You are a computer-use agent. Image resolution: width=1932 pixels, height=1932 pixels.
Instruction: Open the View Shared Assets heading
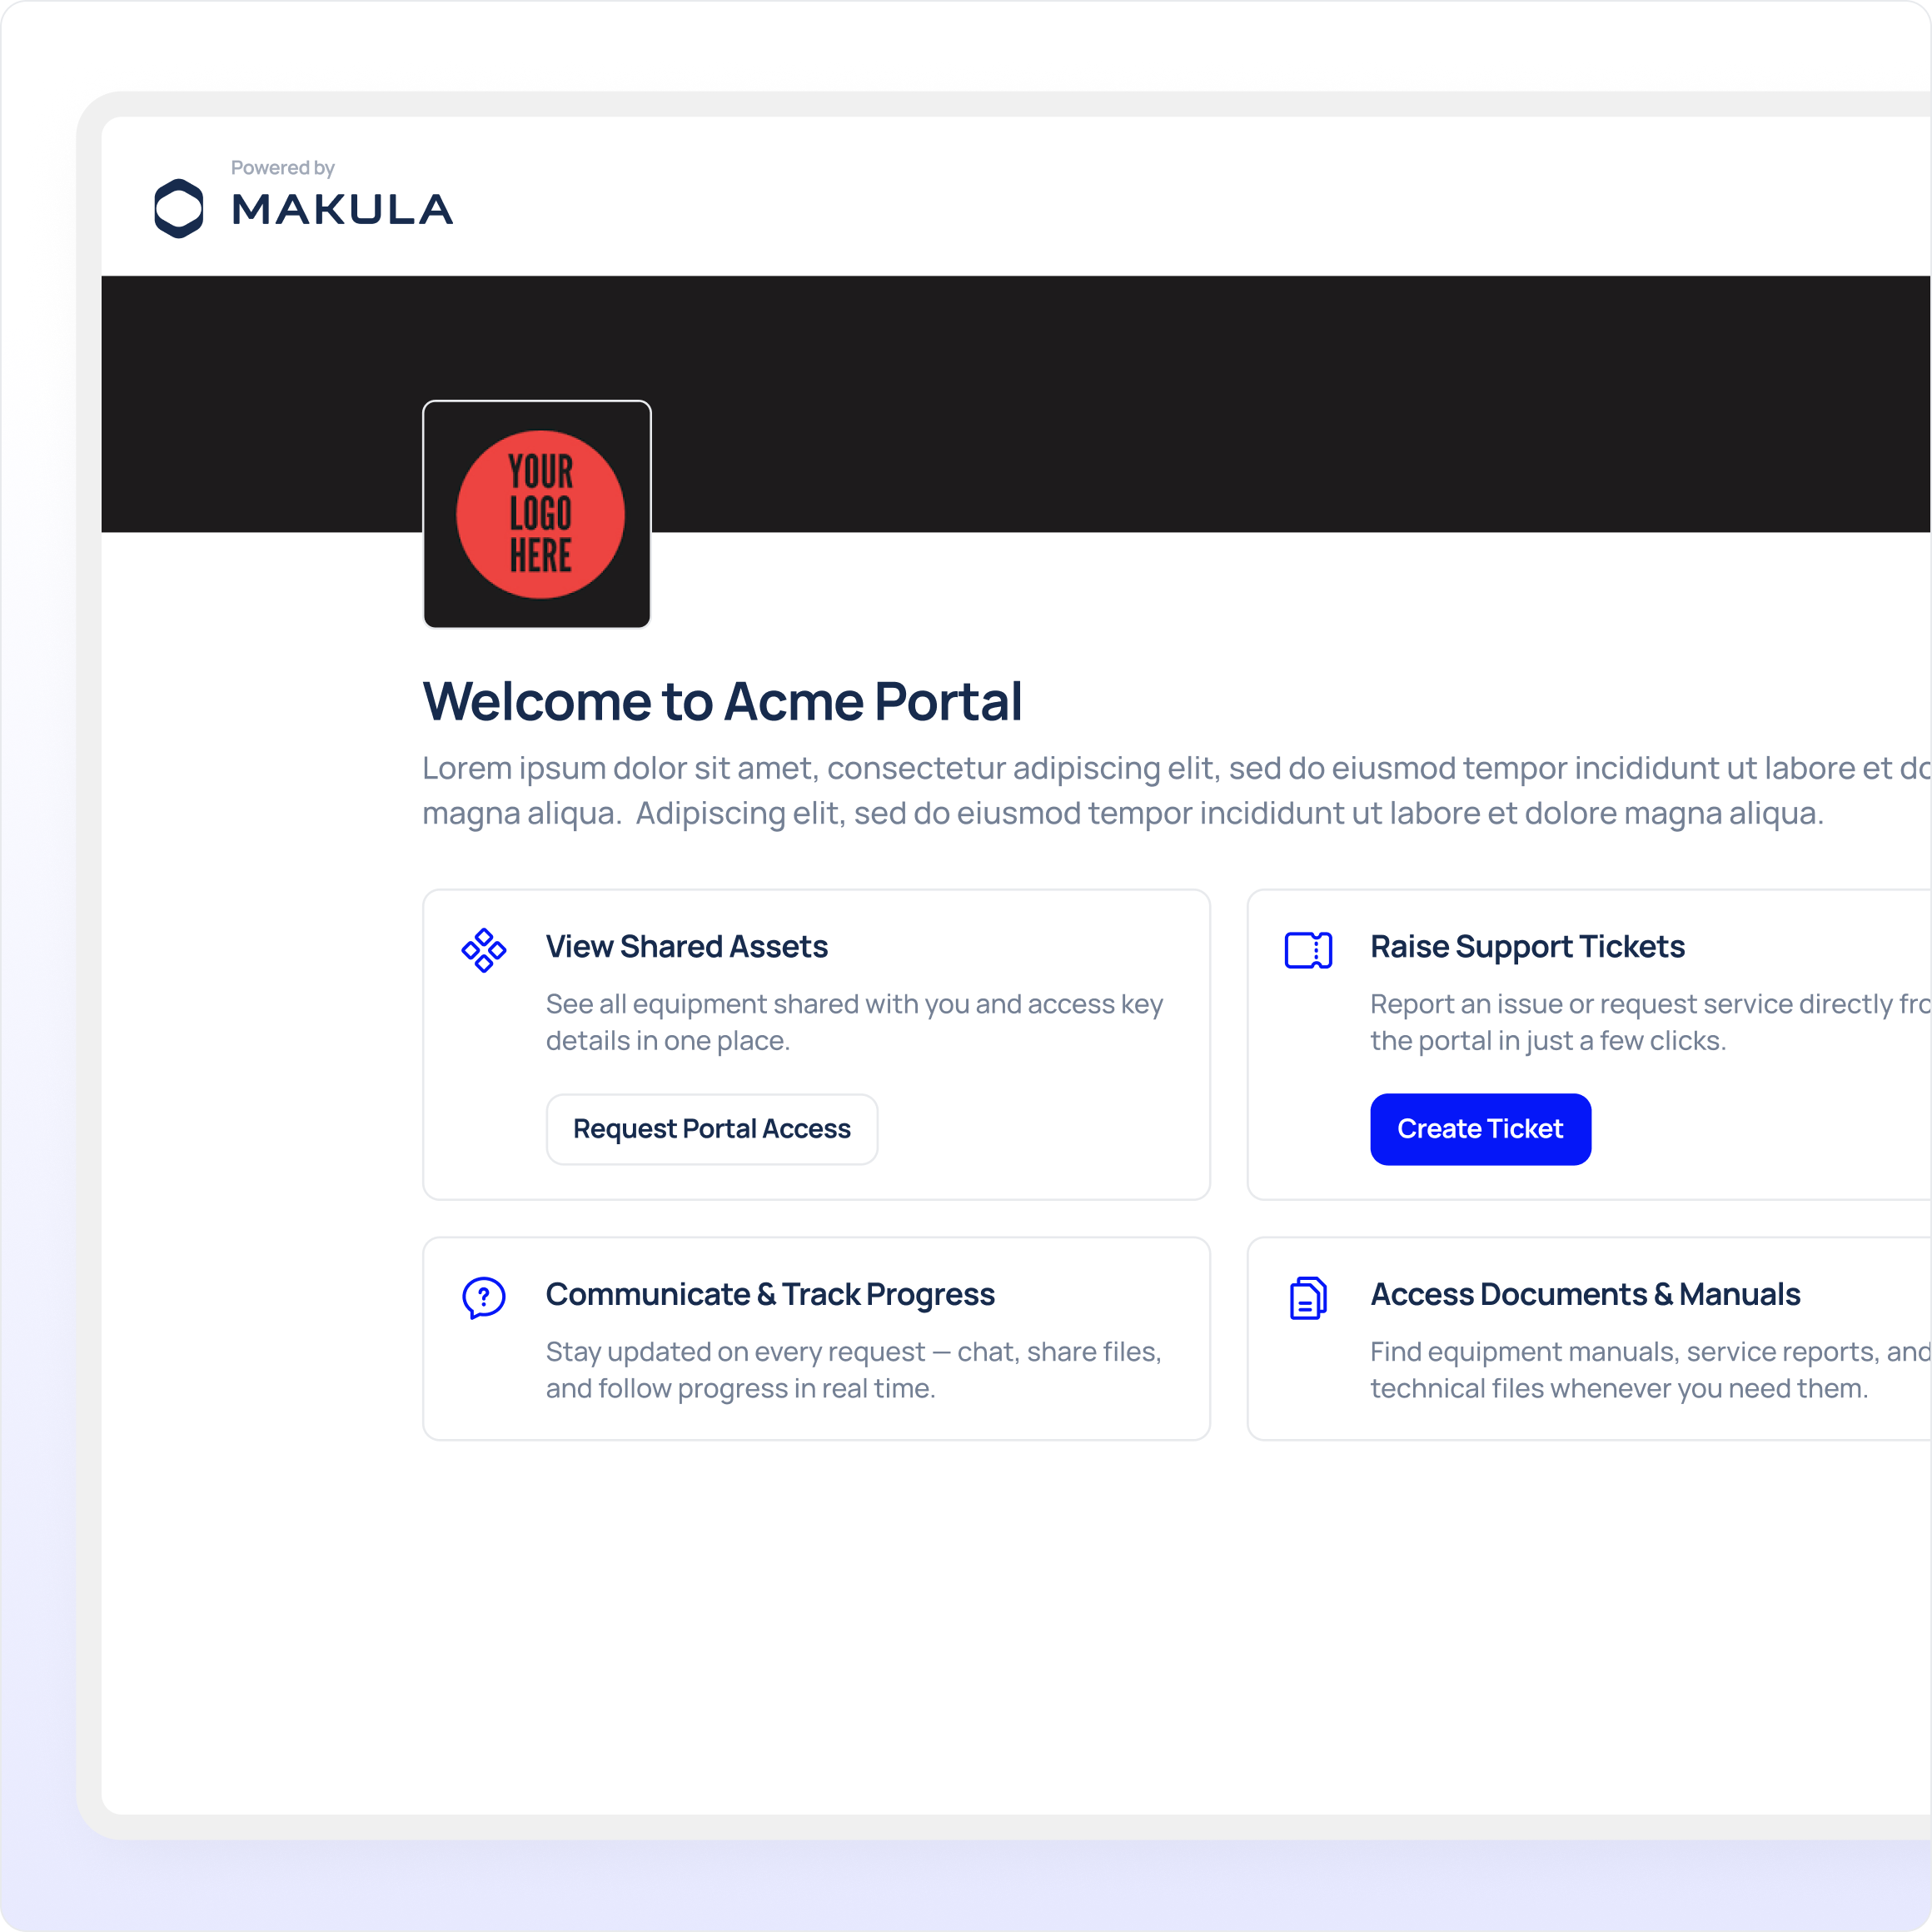point(687,947)
